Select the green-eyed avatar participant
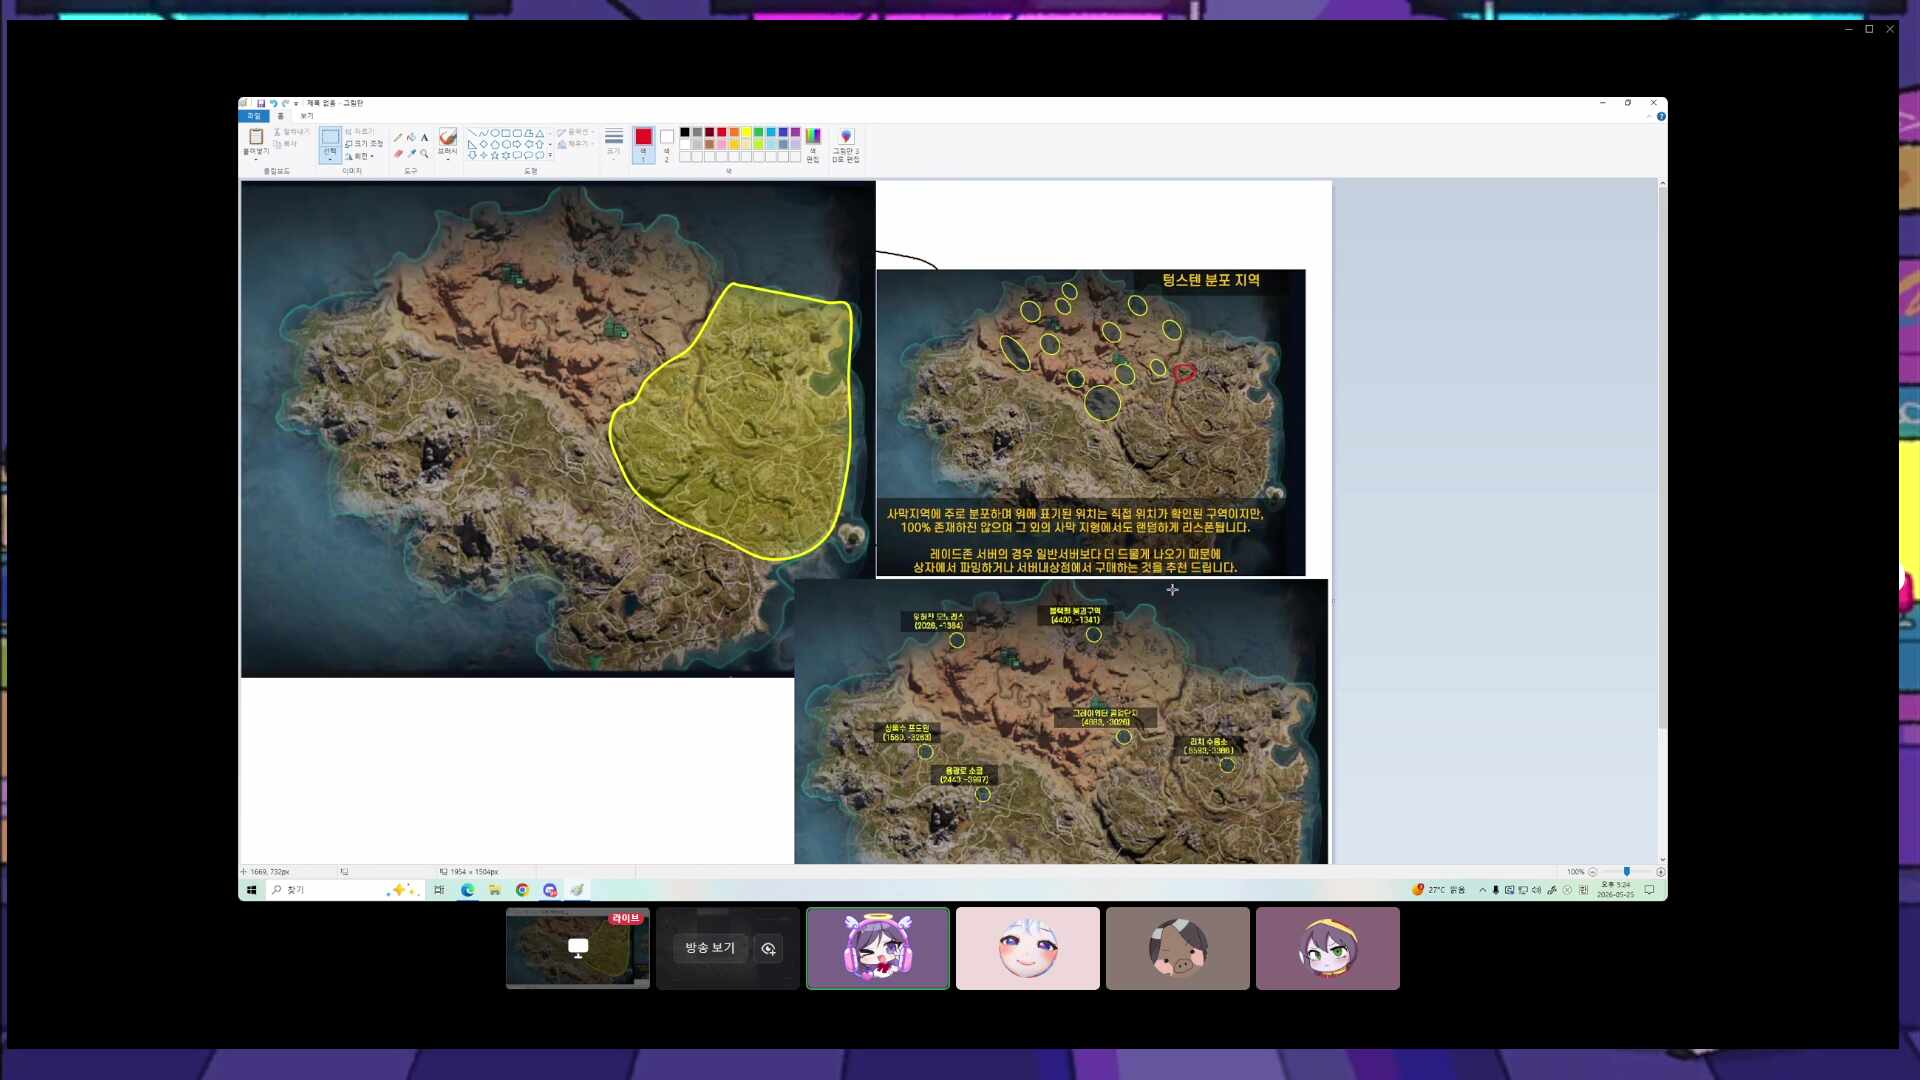 [1328, 948]
